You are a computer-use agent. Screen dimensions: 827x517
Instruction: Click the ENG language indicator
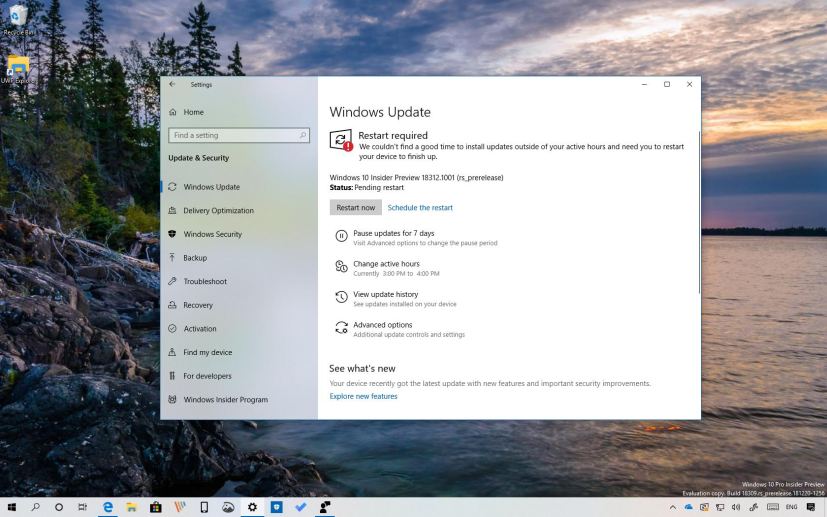point(792,508)
